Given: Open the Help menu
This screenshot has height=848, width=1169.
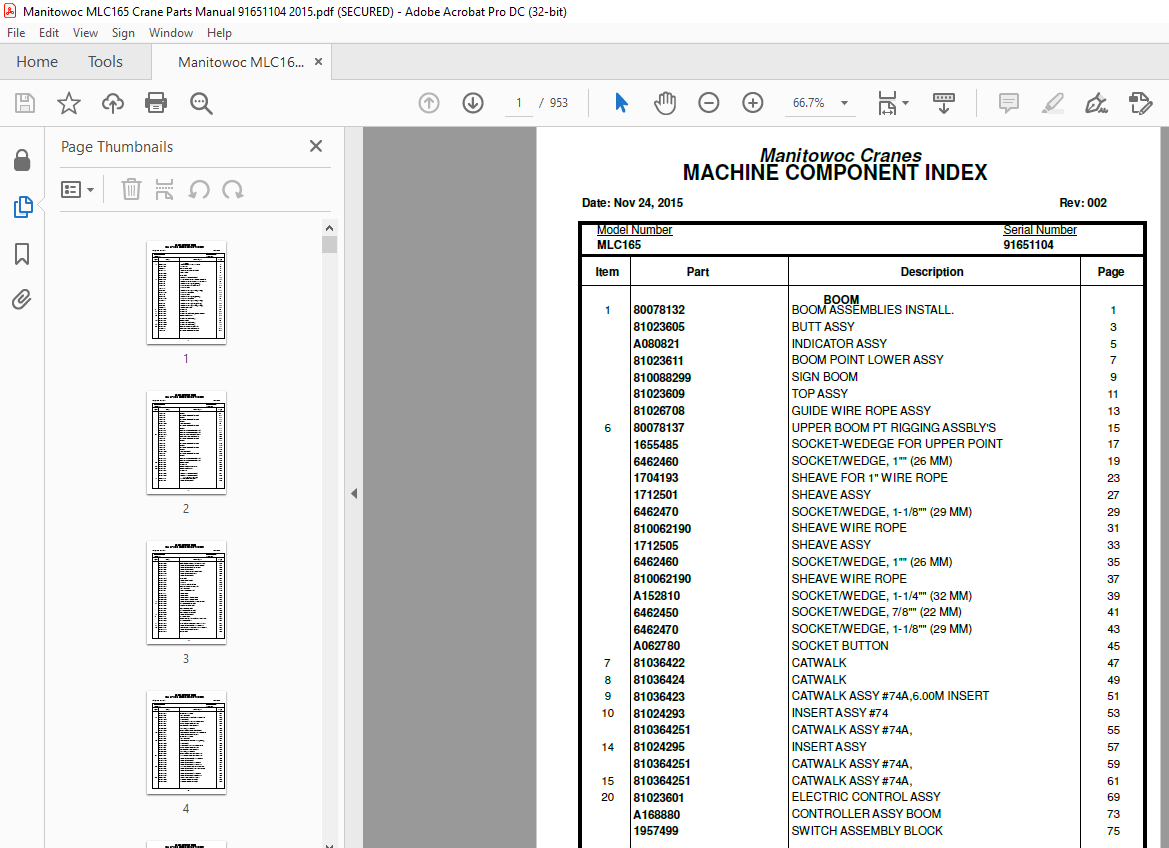Looking at the screenshot, I should 219,33.
